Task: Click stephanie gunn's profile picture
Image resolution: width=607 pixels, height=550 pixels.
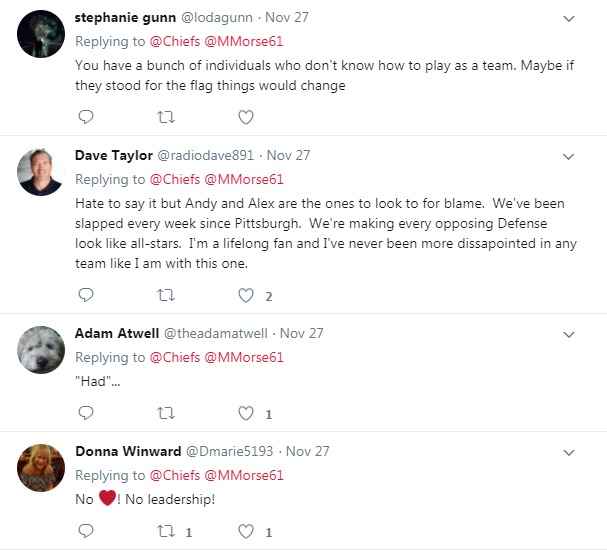Action: (x=42, y=37)
